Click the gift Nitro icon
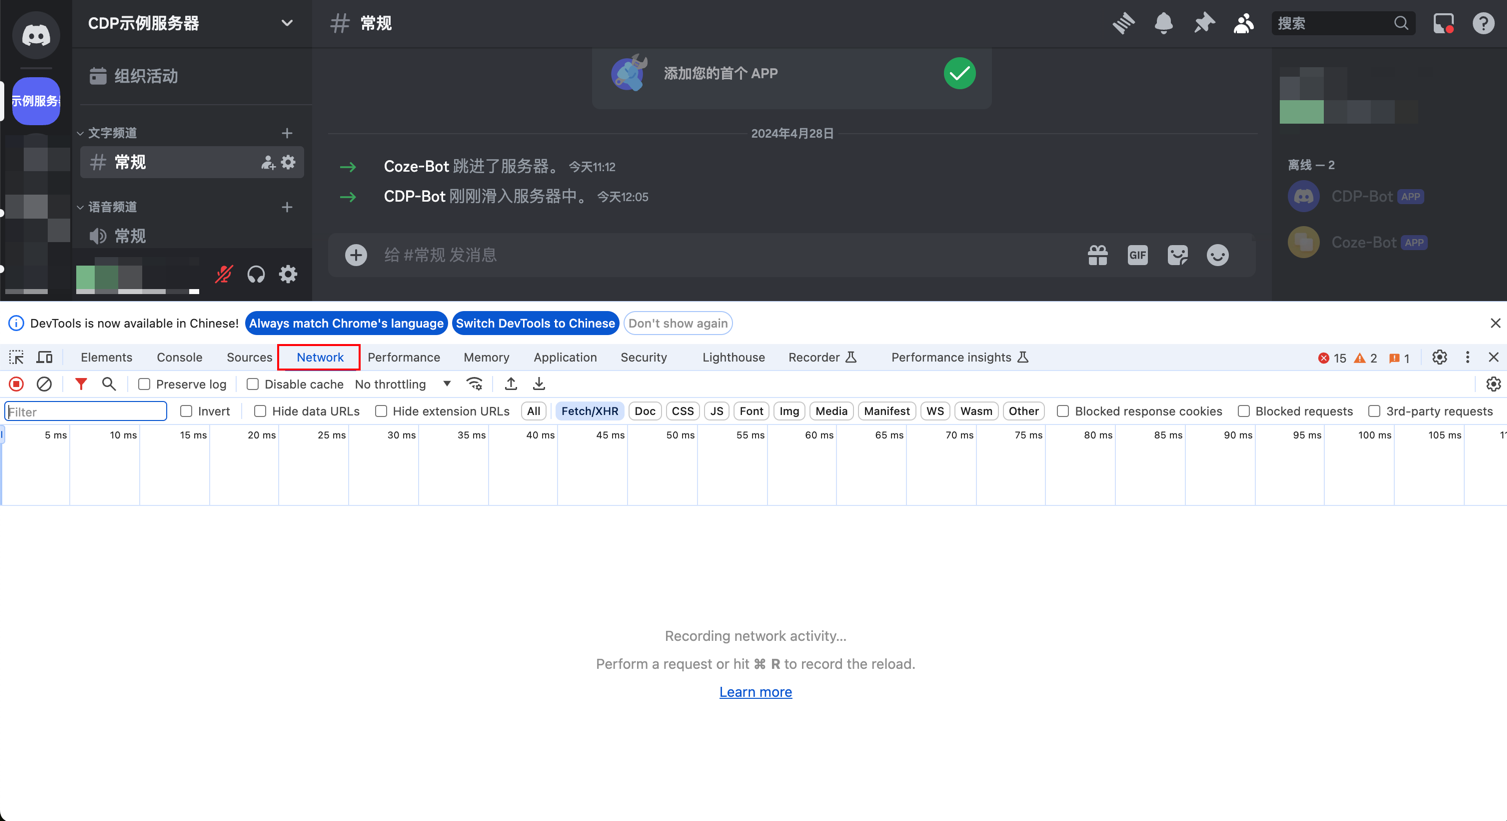Image resolution: width=1507 pixels, height=821 pixels. pos(1098,255)
